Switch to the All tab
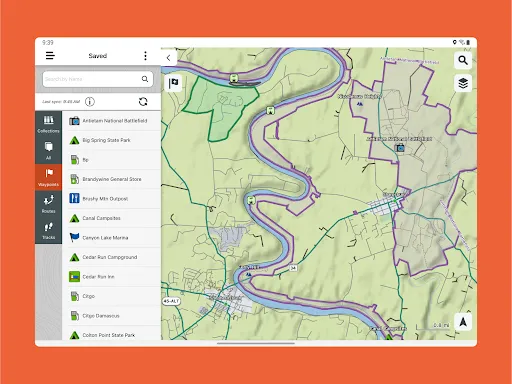 (48, 151)
